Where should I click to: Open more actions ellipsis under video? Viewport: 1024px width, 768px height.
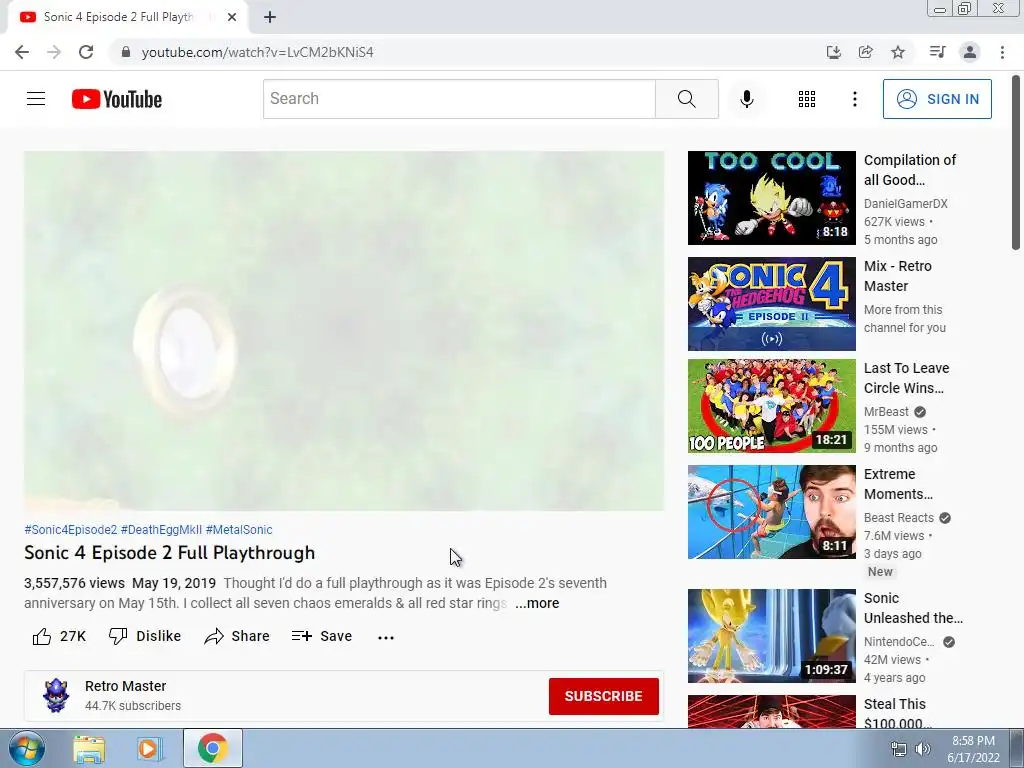click(386, 637)
